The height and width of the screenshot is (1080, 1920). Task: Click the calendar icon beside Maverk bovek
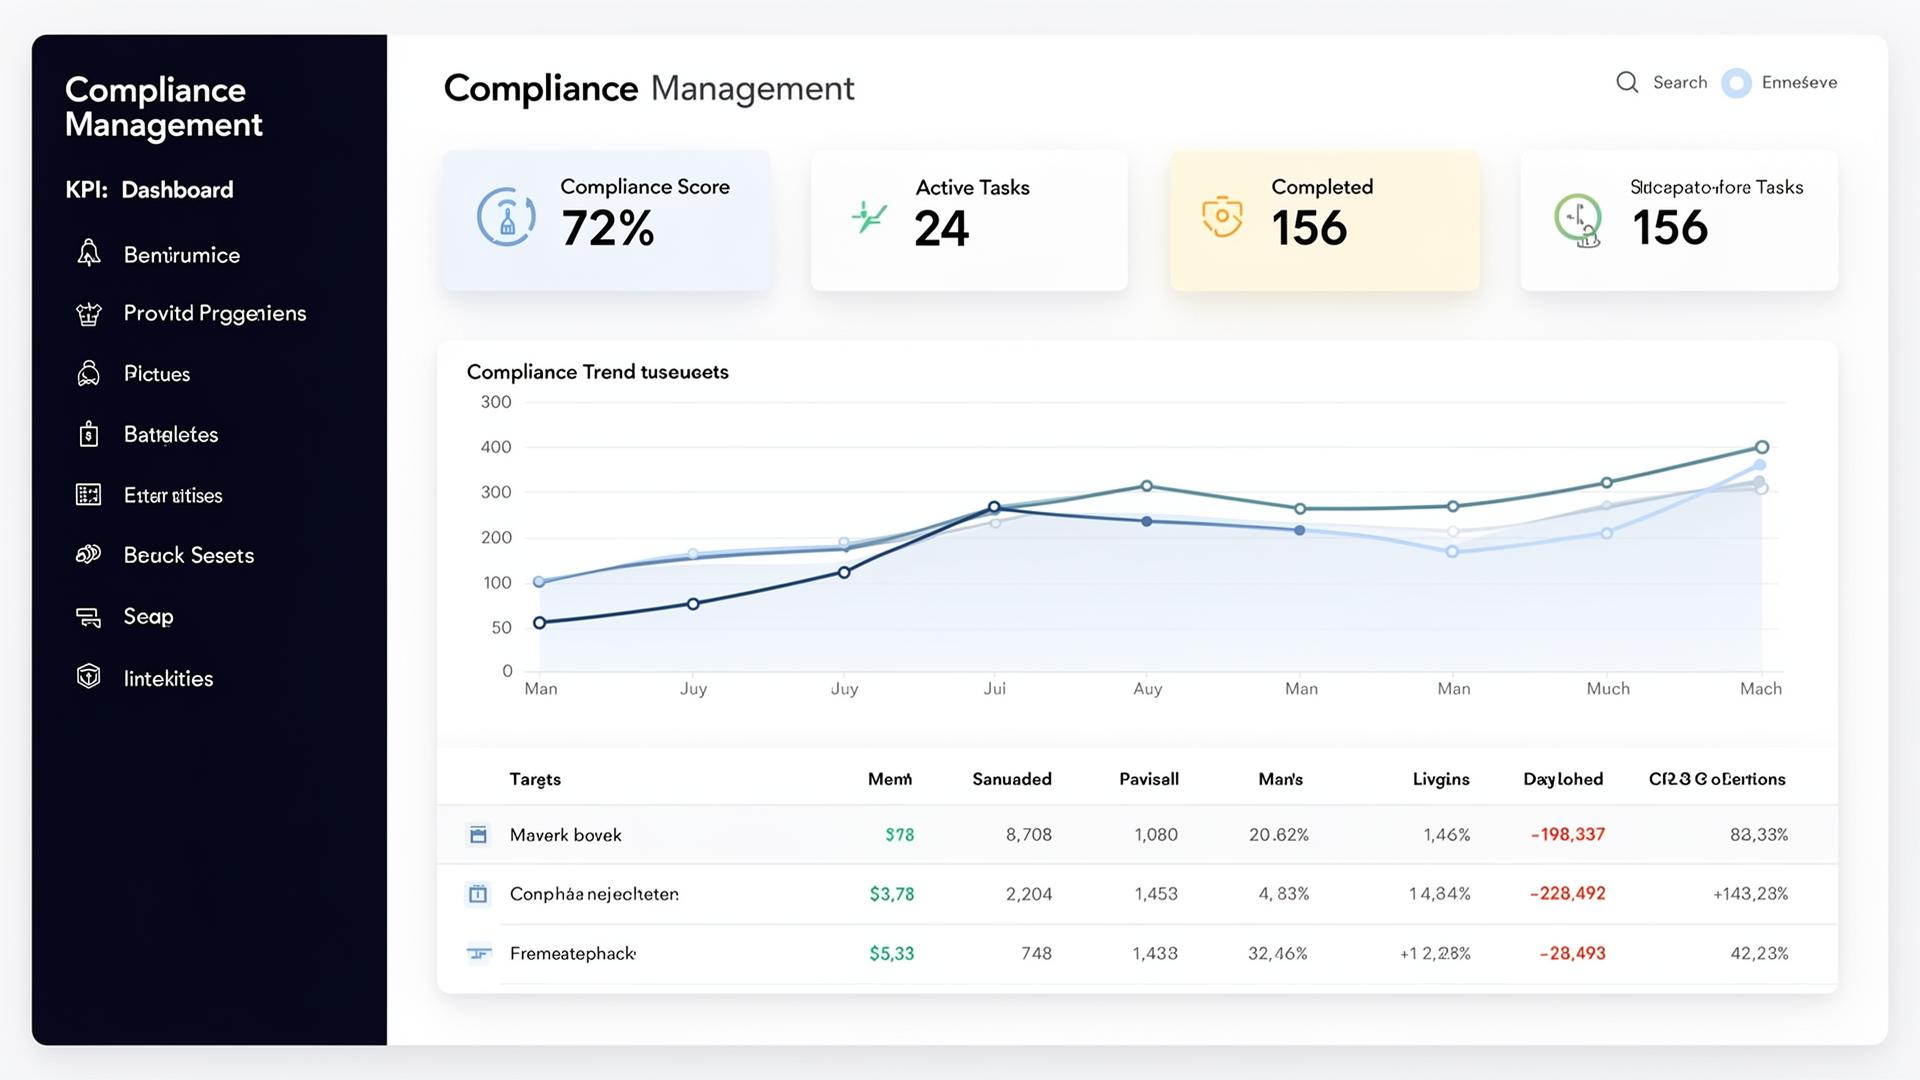479,834
